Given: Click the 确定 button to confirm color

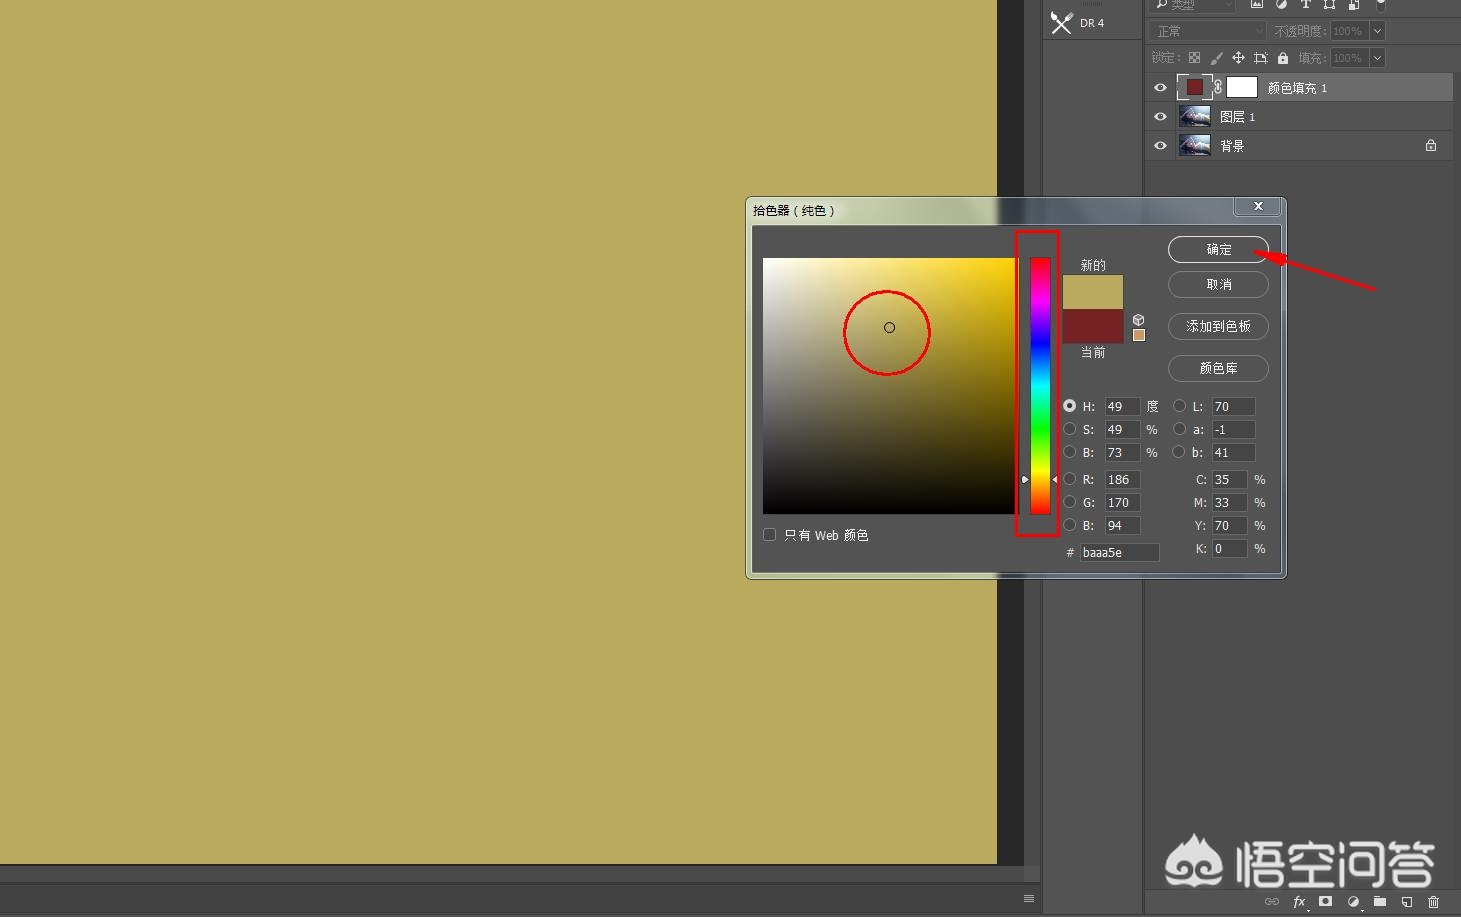Looking at the screenshot, I should pyautogui.click(x=1218, y=249).
